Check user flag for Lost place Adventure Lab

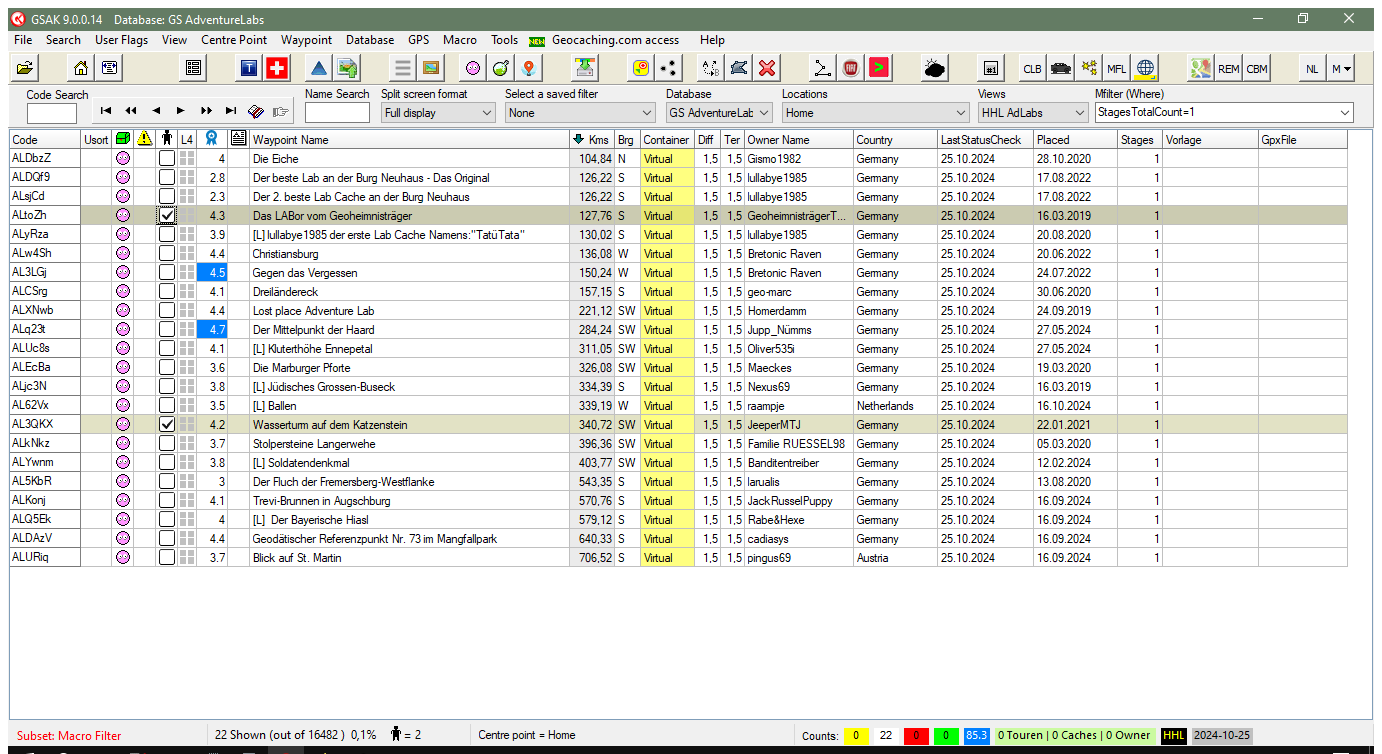167,310
